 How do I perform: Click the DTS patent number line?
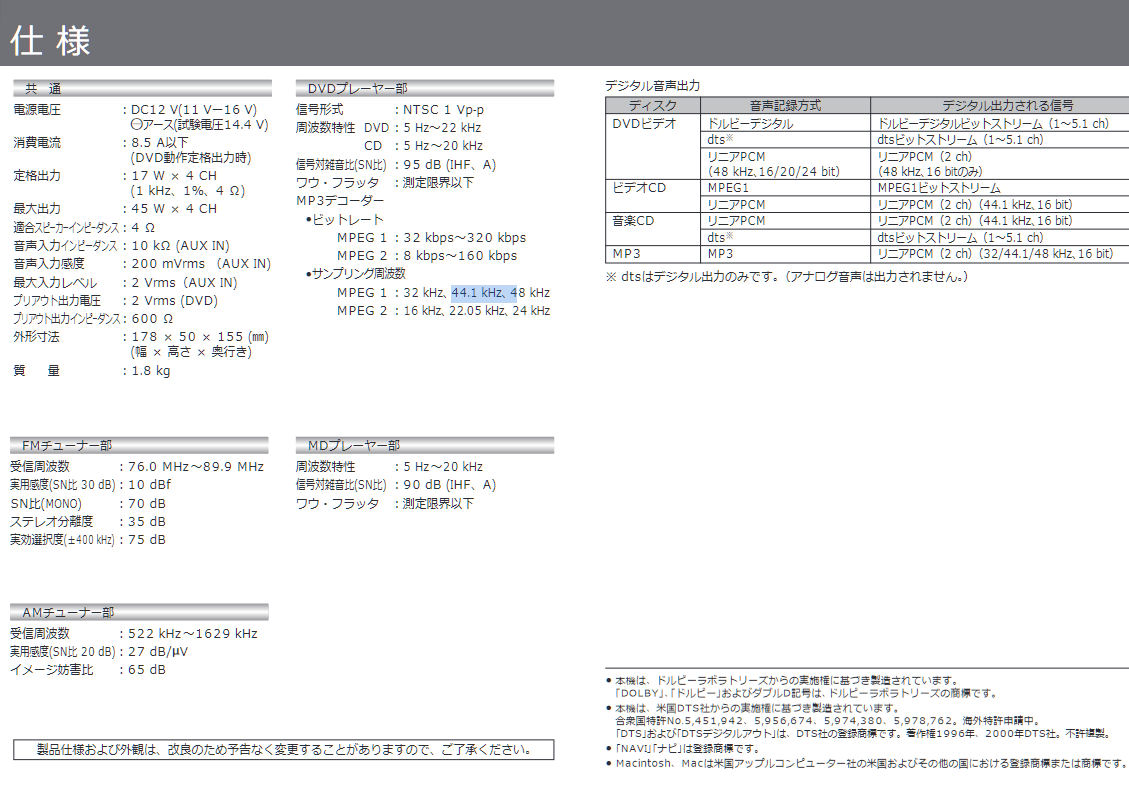[x=828, y=720]
